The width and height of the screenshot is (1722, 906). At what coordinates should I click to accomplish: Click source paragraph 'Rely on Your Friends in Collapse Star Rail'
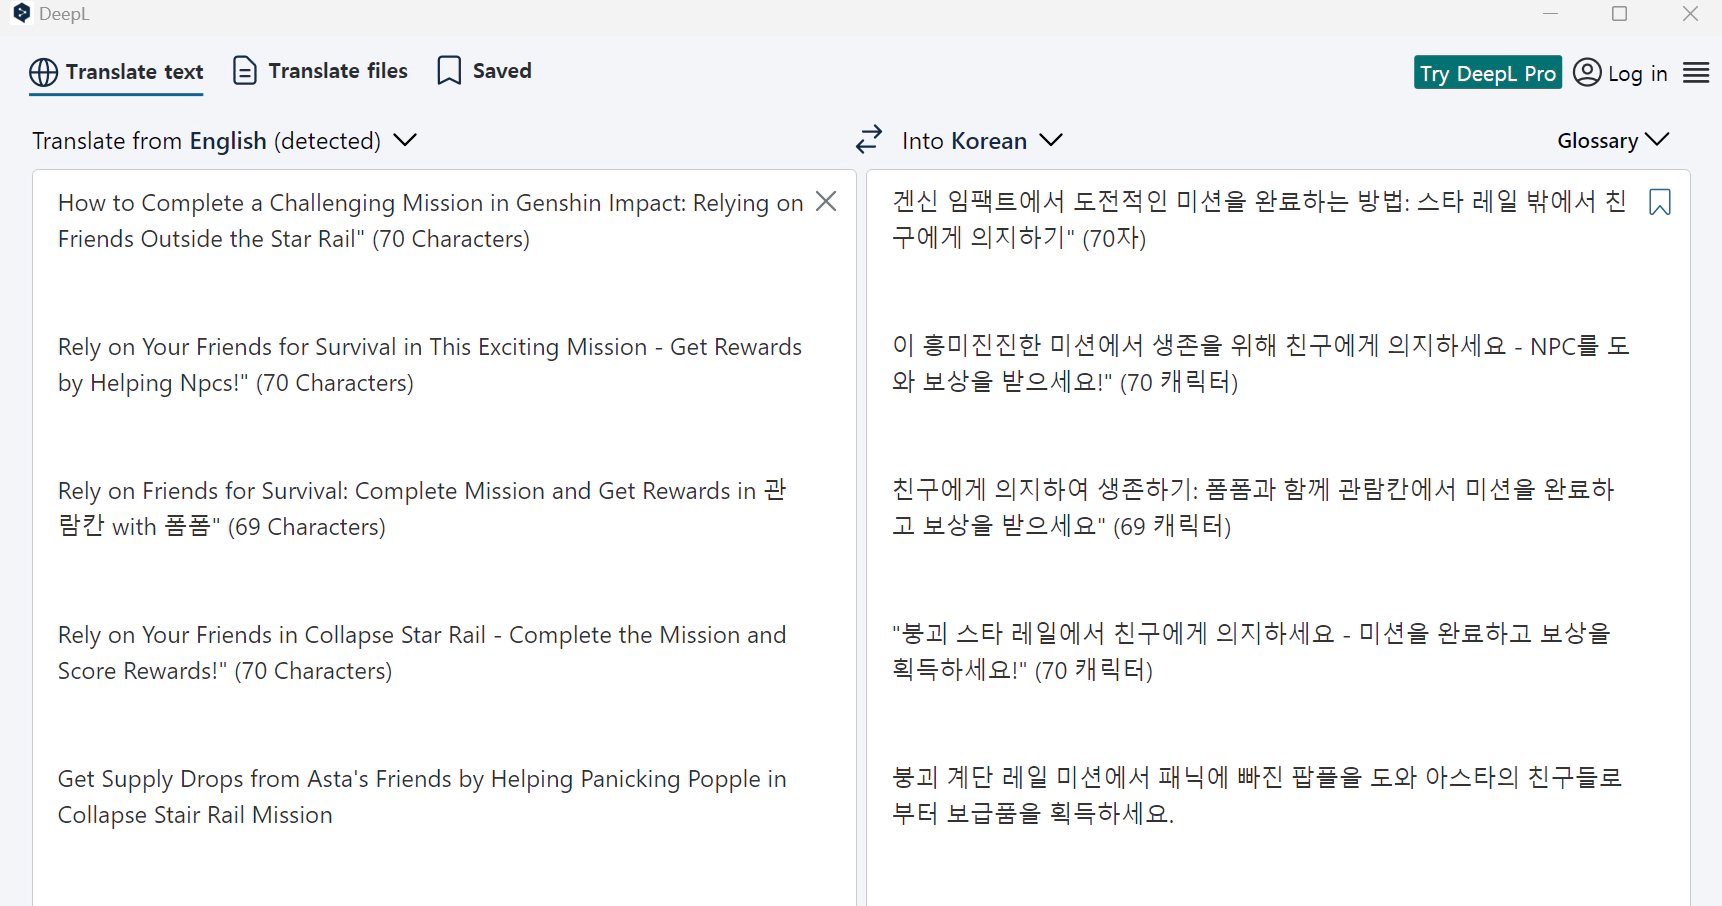click(x=422, y=653)
